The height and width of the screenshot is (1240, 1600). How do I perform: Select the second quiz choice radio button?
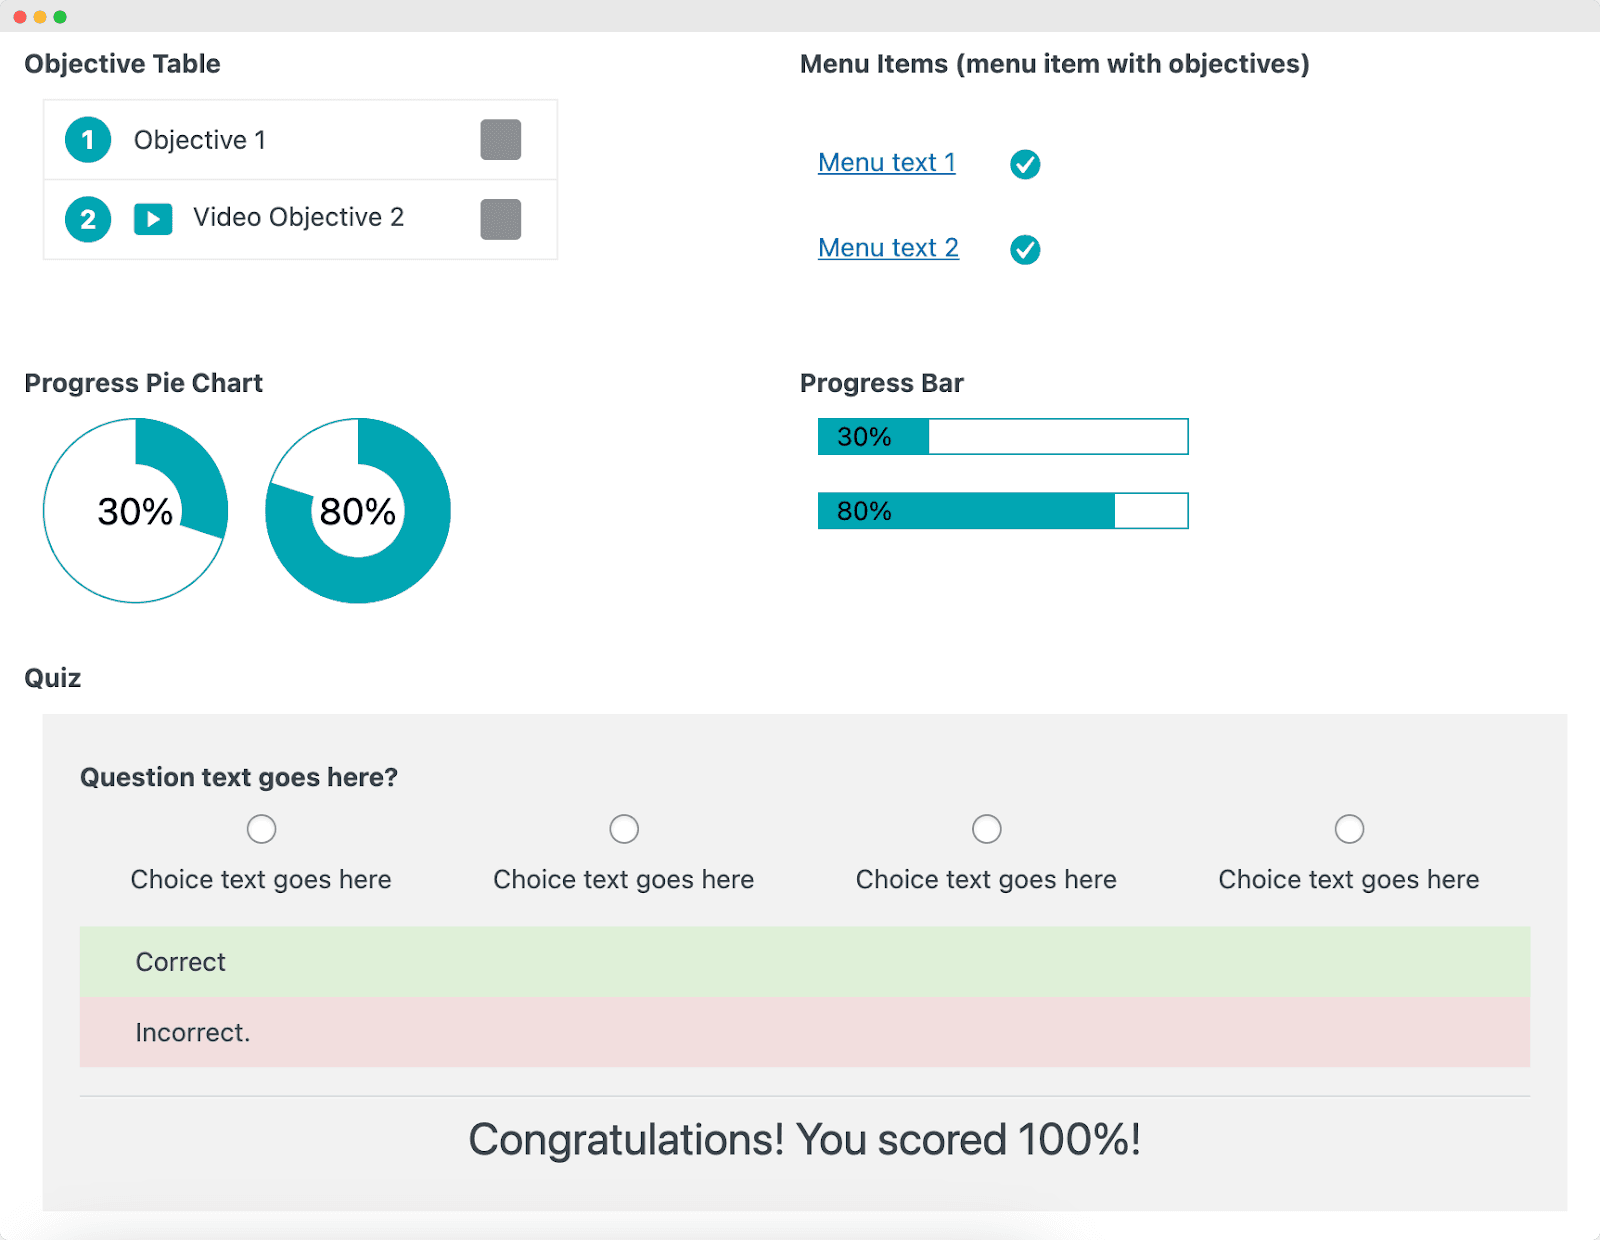624,828
